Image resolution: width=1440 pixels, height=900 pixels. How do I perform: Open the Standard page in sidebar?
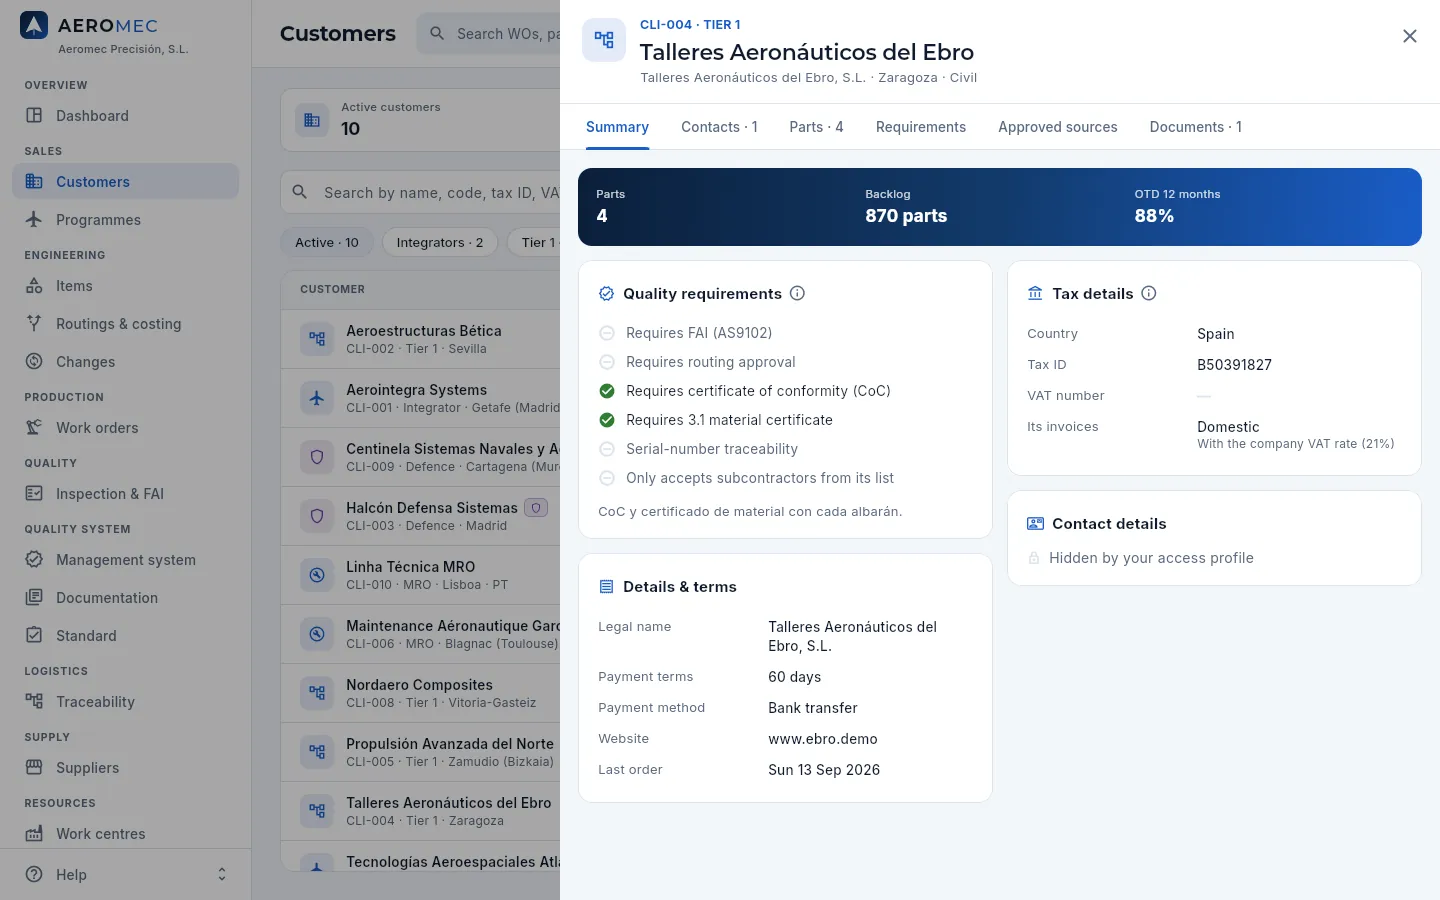coord(126,635)
